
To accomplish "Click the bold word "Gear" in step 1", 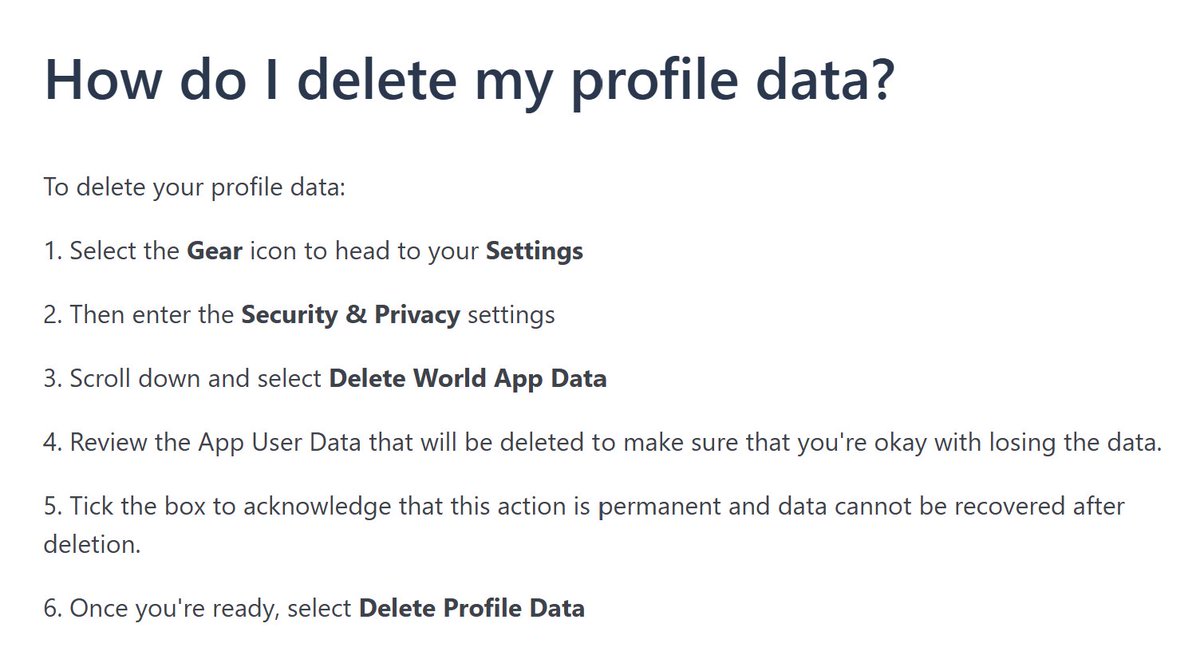I will [x=214, y=251].
